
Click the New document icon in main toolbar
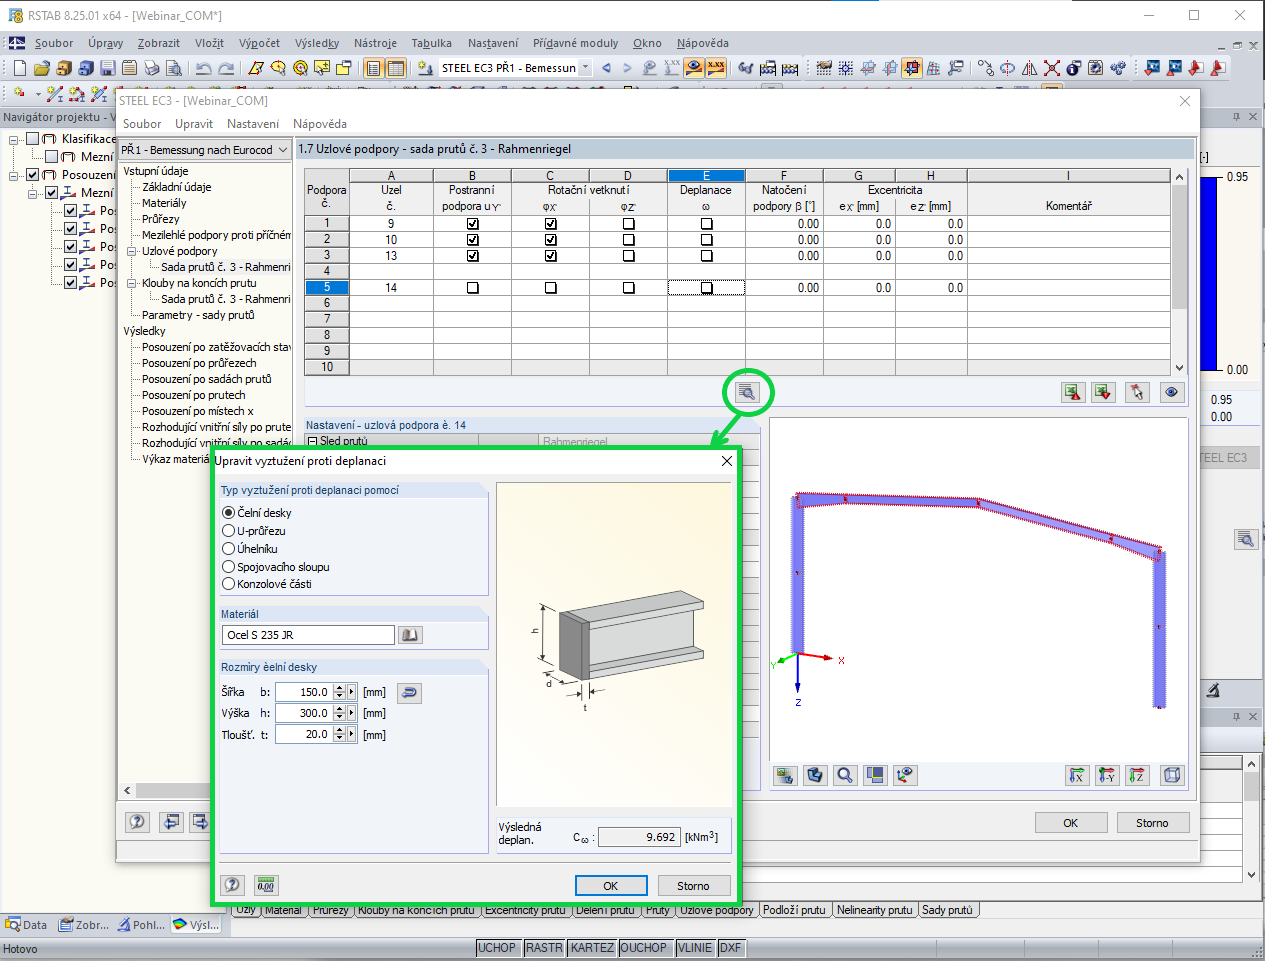[20, 68]
